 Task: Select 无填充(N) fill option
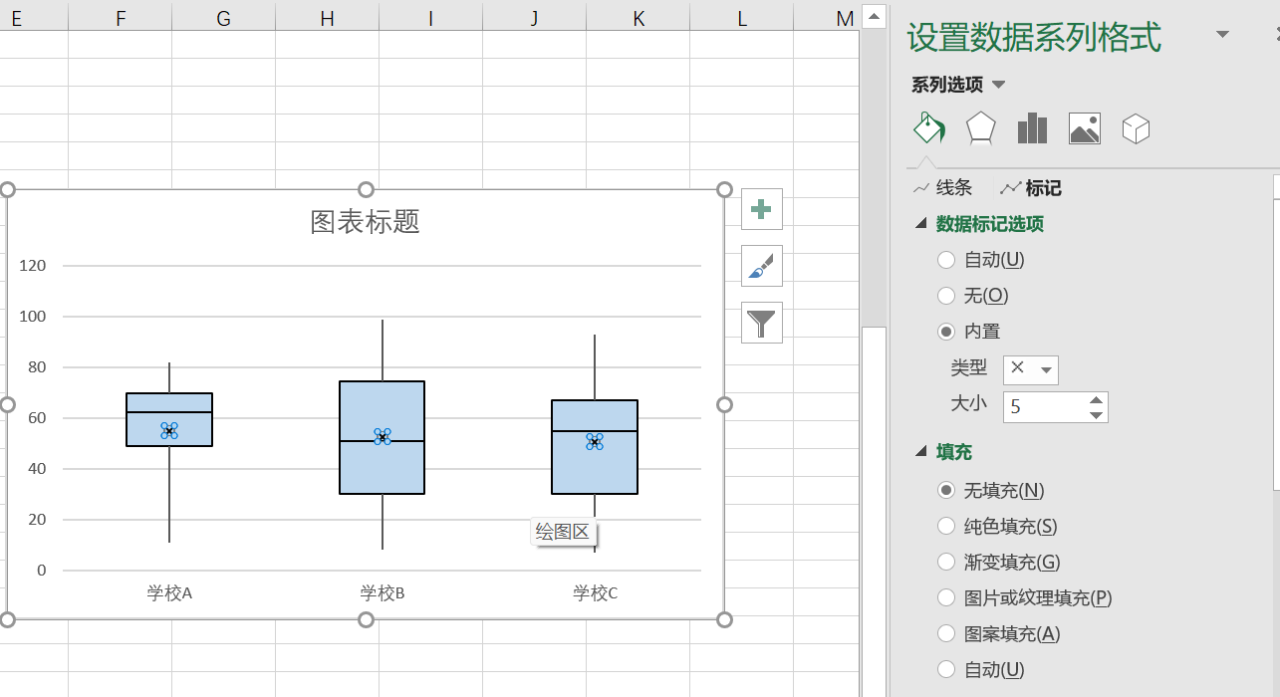pyautogui.click(x=991, y=491)
